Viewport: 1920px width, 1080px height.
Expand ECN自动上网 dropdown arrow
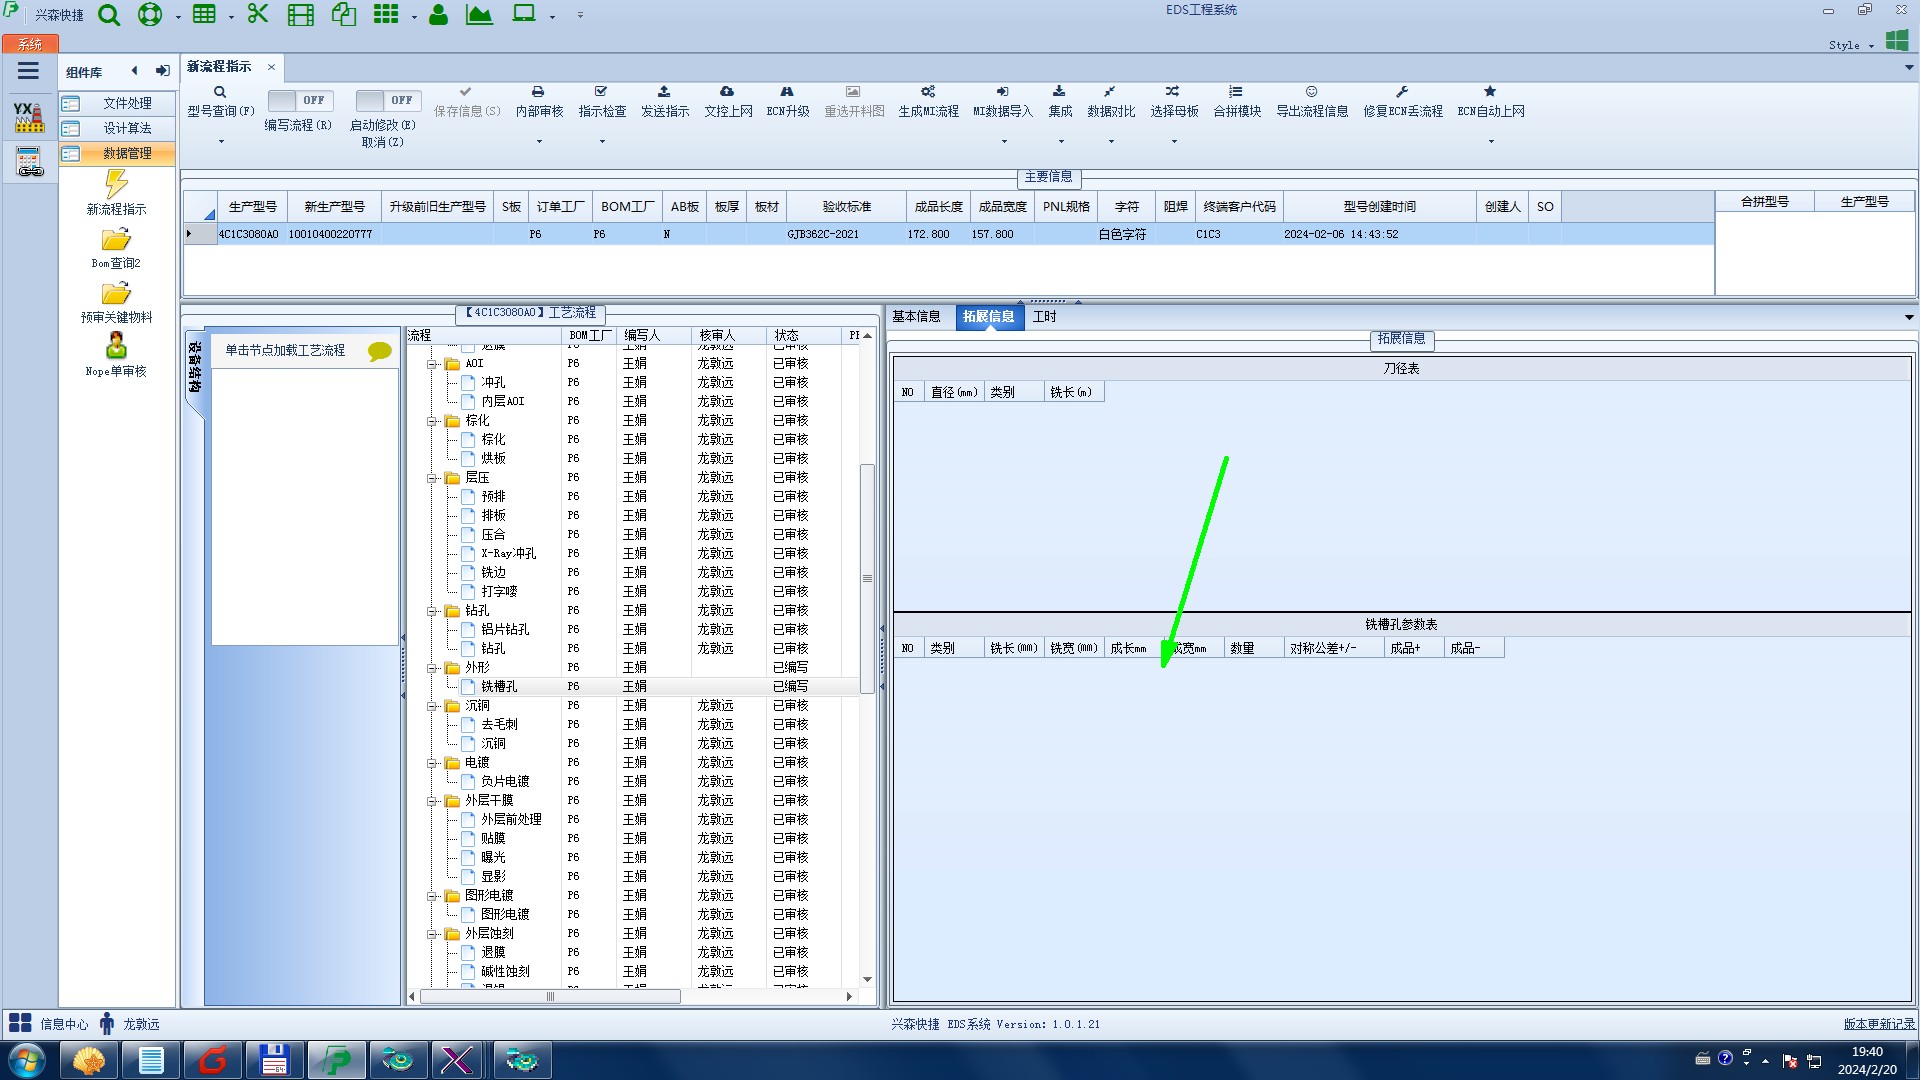[x=1491, y=141]
